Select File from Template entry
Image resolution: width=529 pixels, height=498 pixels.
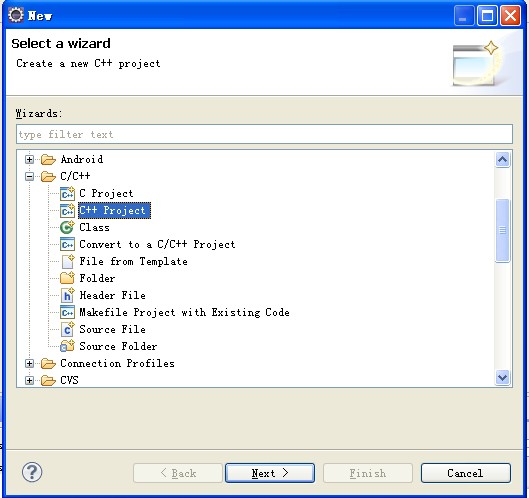click(x=134, y=261)
